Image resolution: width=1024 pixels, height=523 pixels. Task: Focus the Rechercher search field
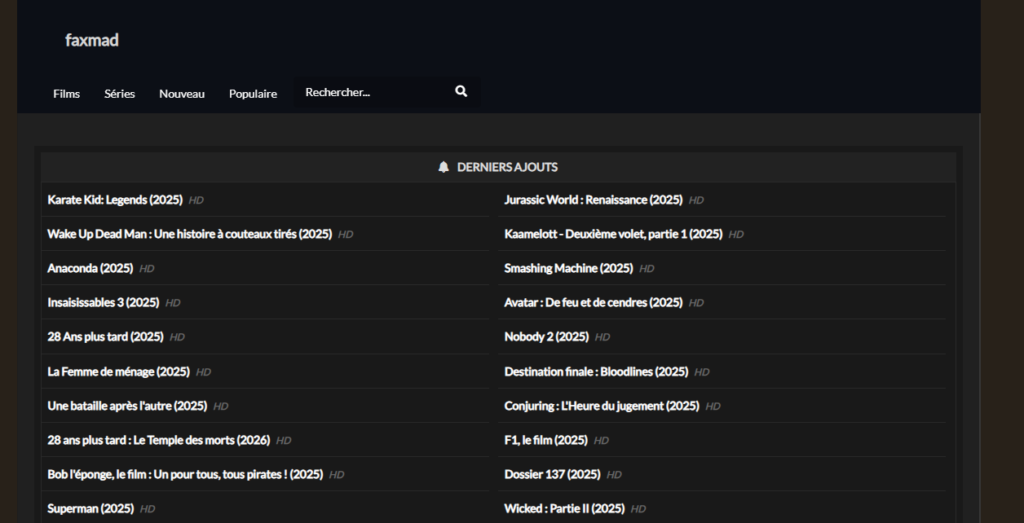point(370,93)
